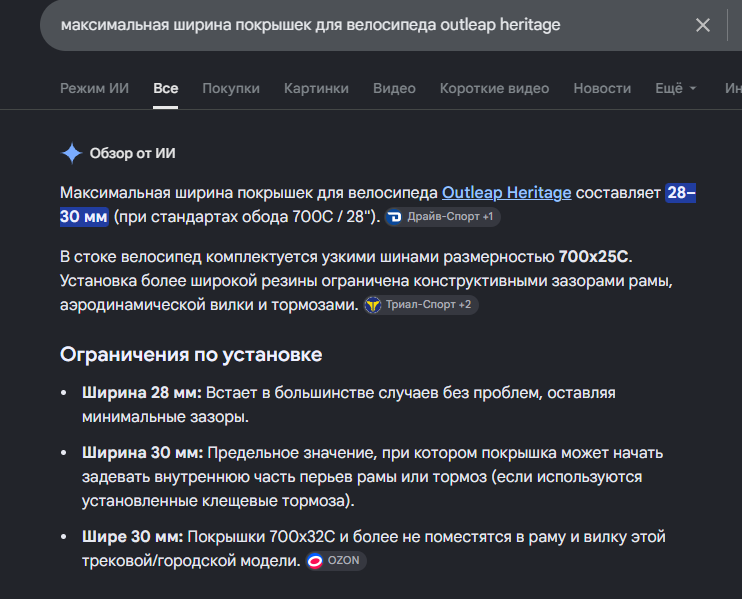Click the Обзор от ИИ heading
Image resolution: width=742 pixels, height=599 pixels.
[x=132, y=153]
